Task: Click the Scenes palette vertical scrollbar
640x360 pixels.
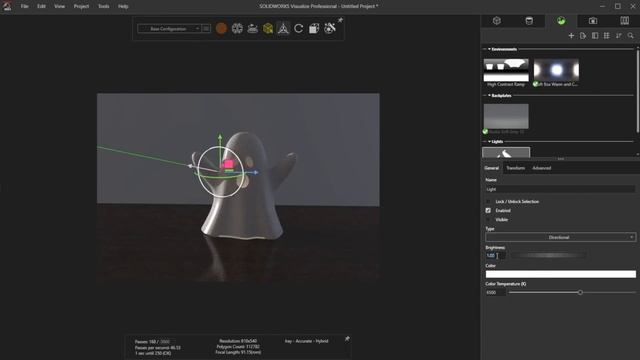Action: [638, 90]
